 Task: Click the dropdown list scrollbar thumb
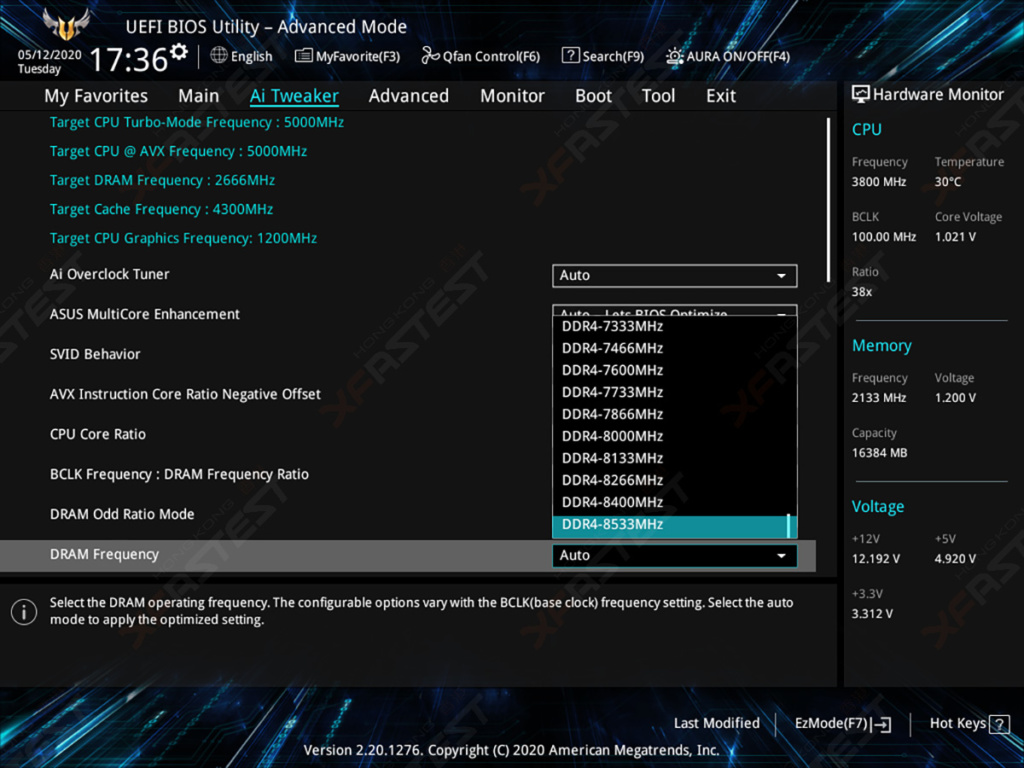click(x=789, y=526)
